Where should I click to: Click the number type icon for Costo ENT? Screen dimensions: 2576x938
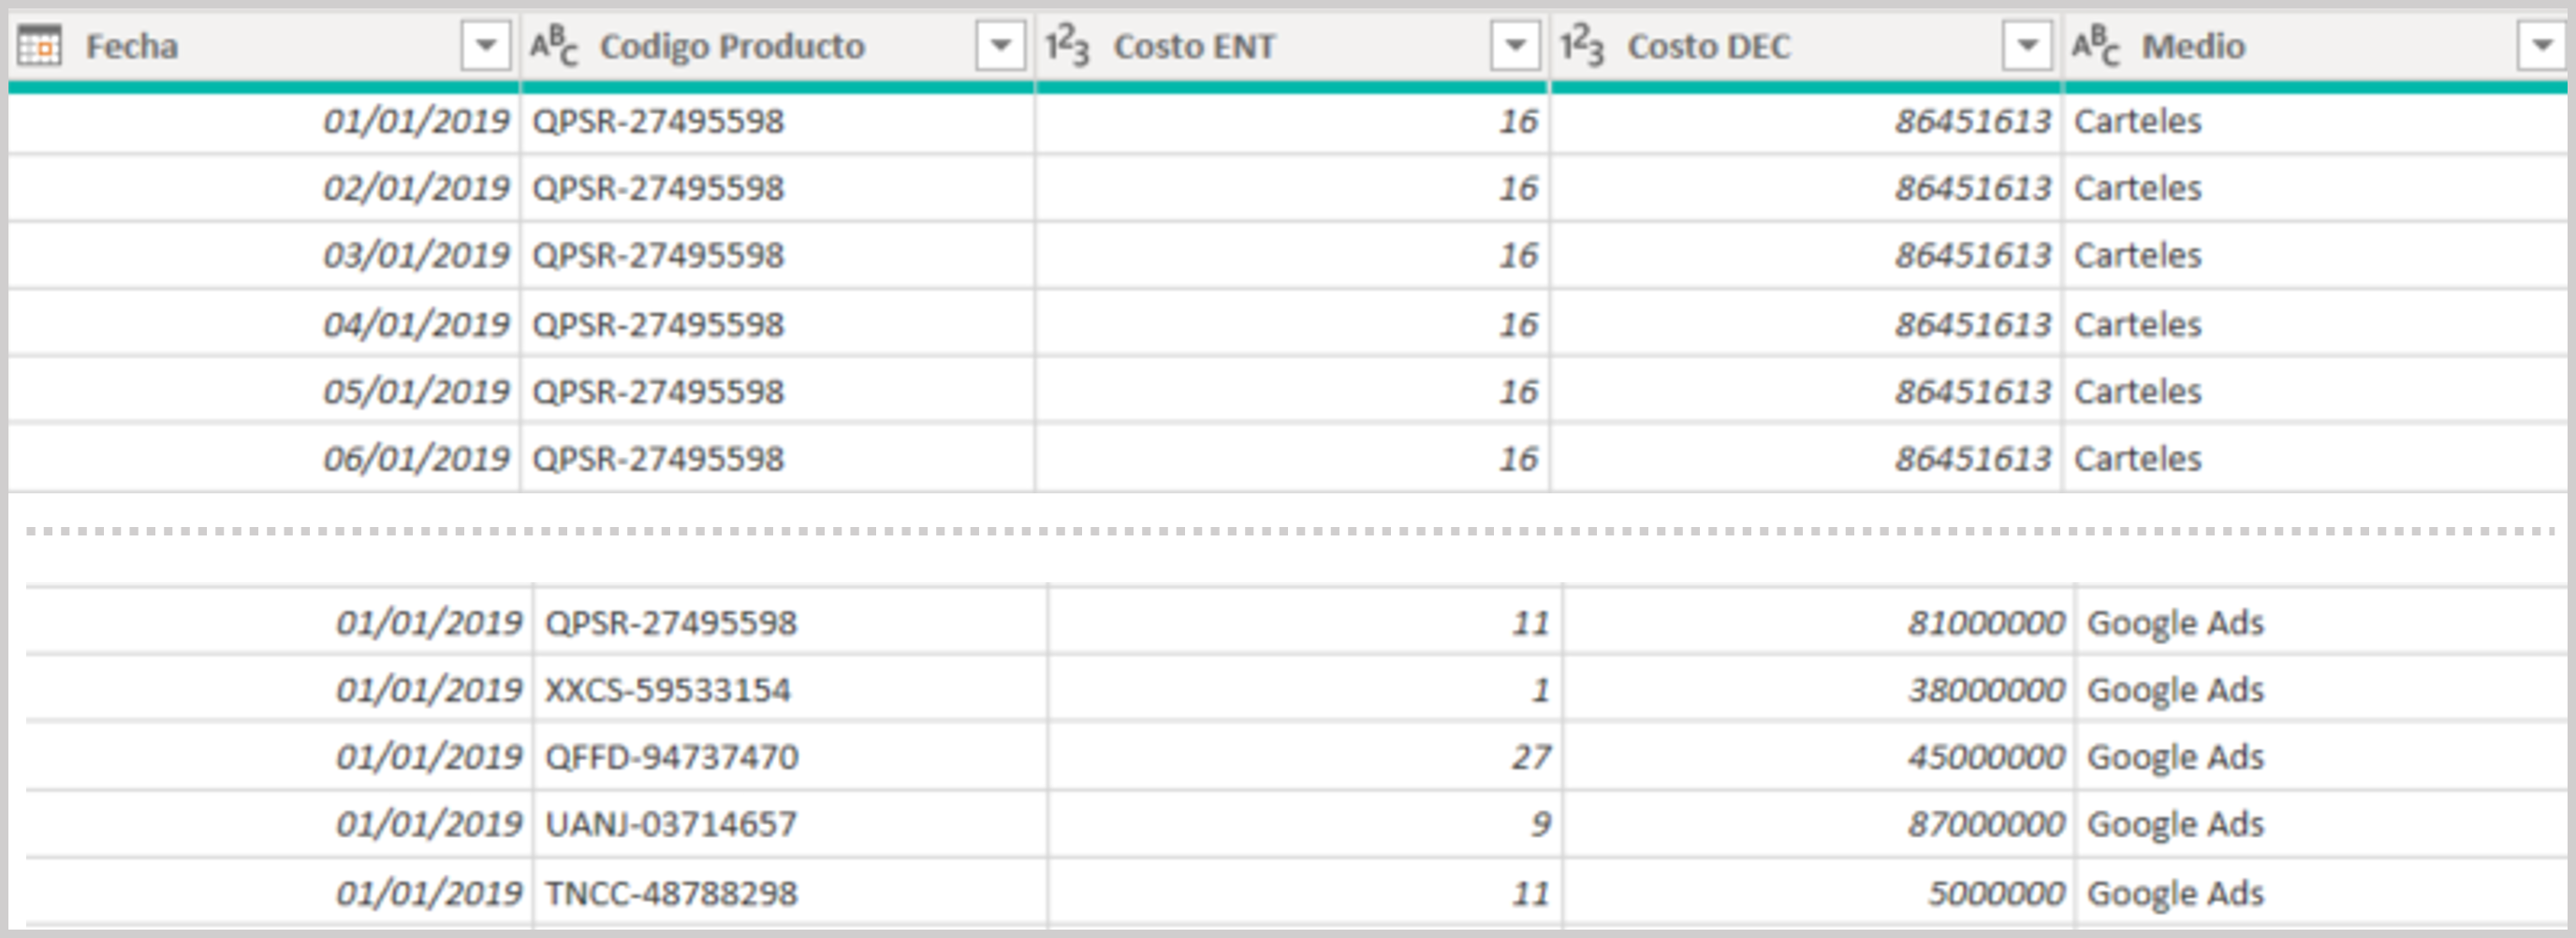tap(1066, 46)
